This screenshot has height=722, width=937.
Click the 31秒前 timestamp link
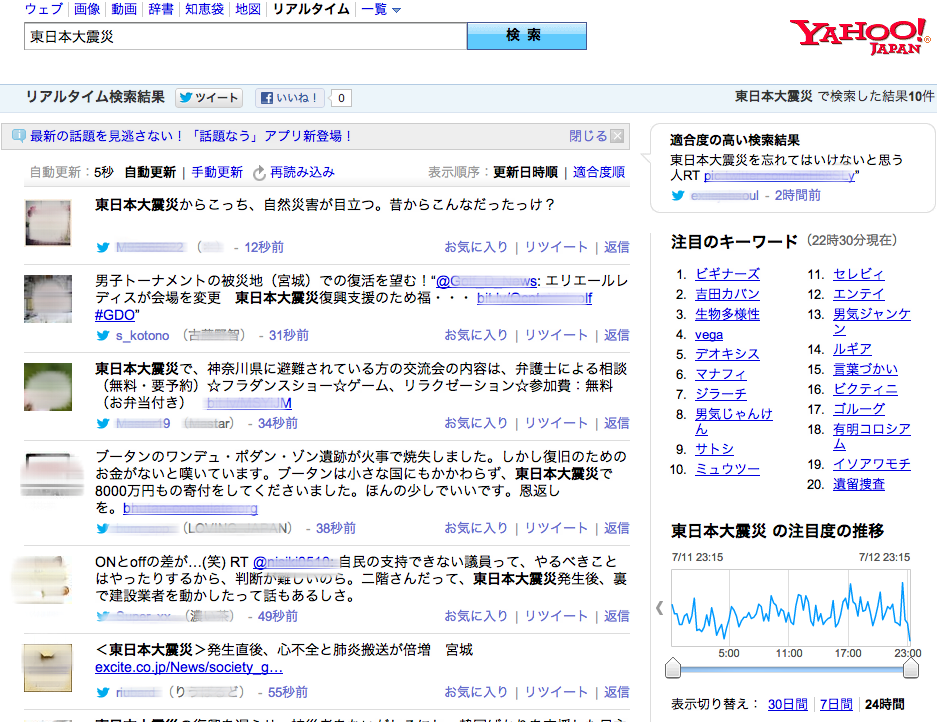tap(289, 336)
